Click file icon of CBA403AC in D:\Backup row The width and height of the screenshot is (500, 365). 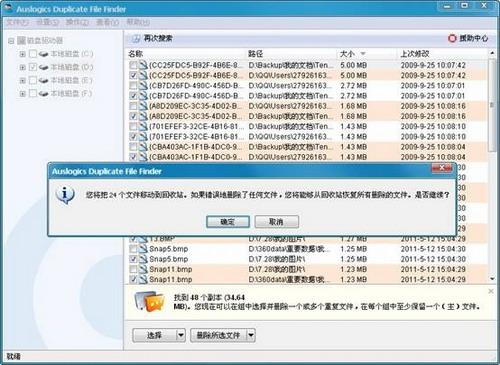pos(143,147)
